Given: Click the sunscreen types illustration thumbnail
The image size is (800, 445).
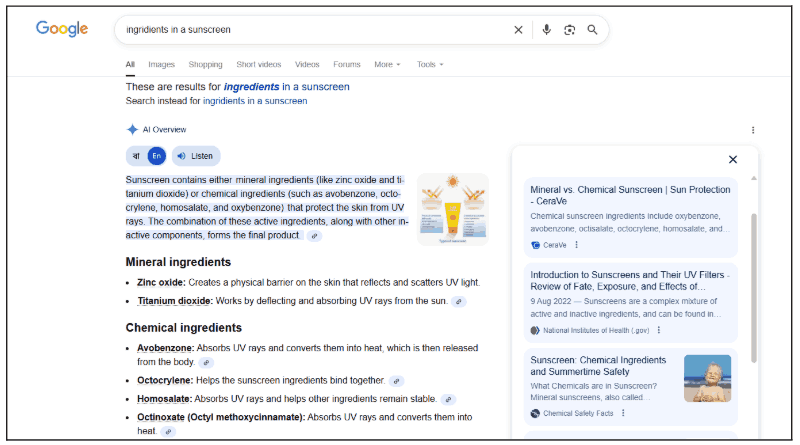Looking at the screenshot, I should click(453, 209).
